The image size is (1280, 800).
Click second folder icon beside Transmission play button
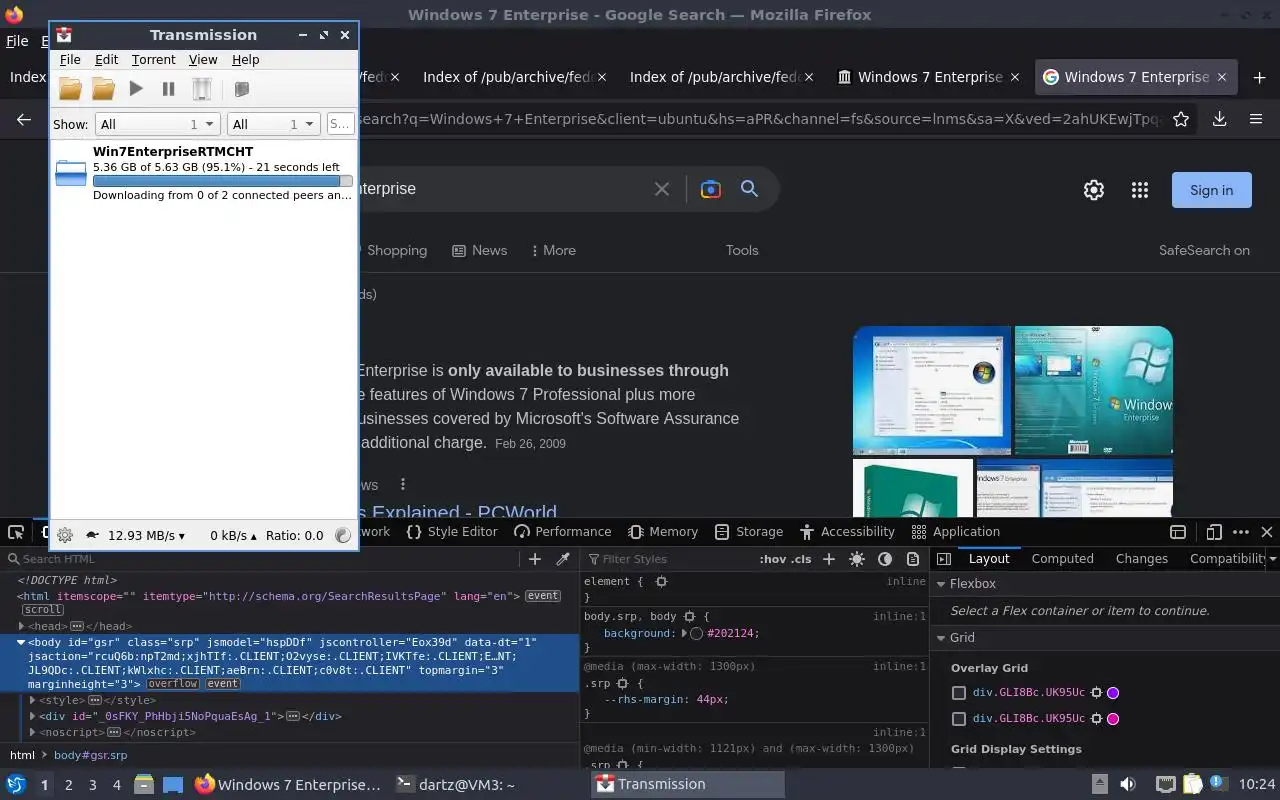(103, 89)
